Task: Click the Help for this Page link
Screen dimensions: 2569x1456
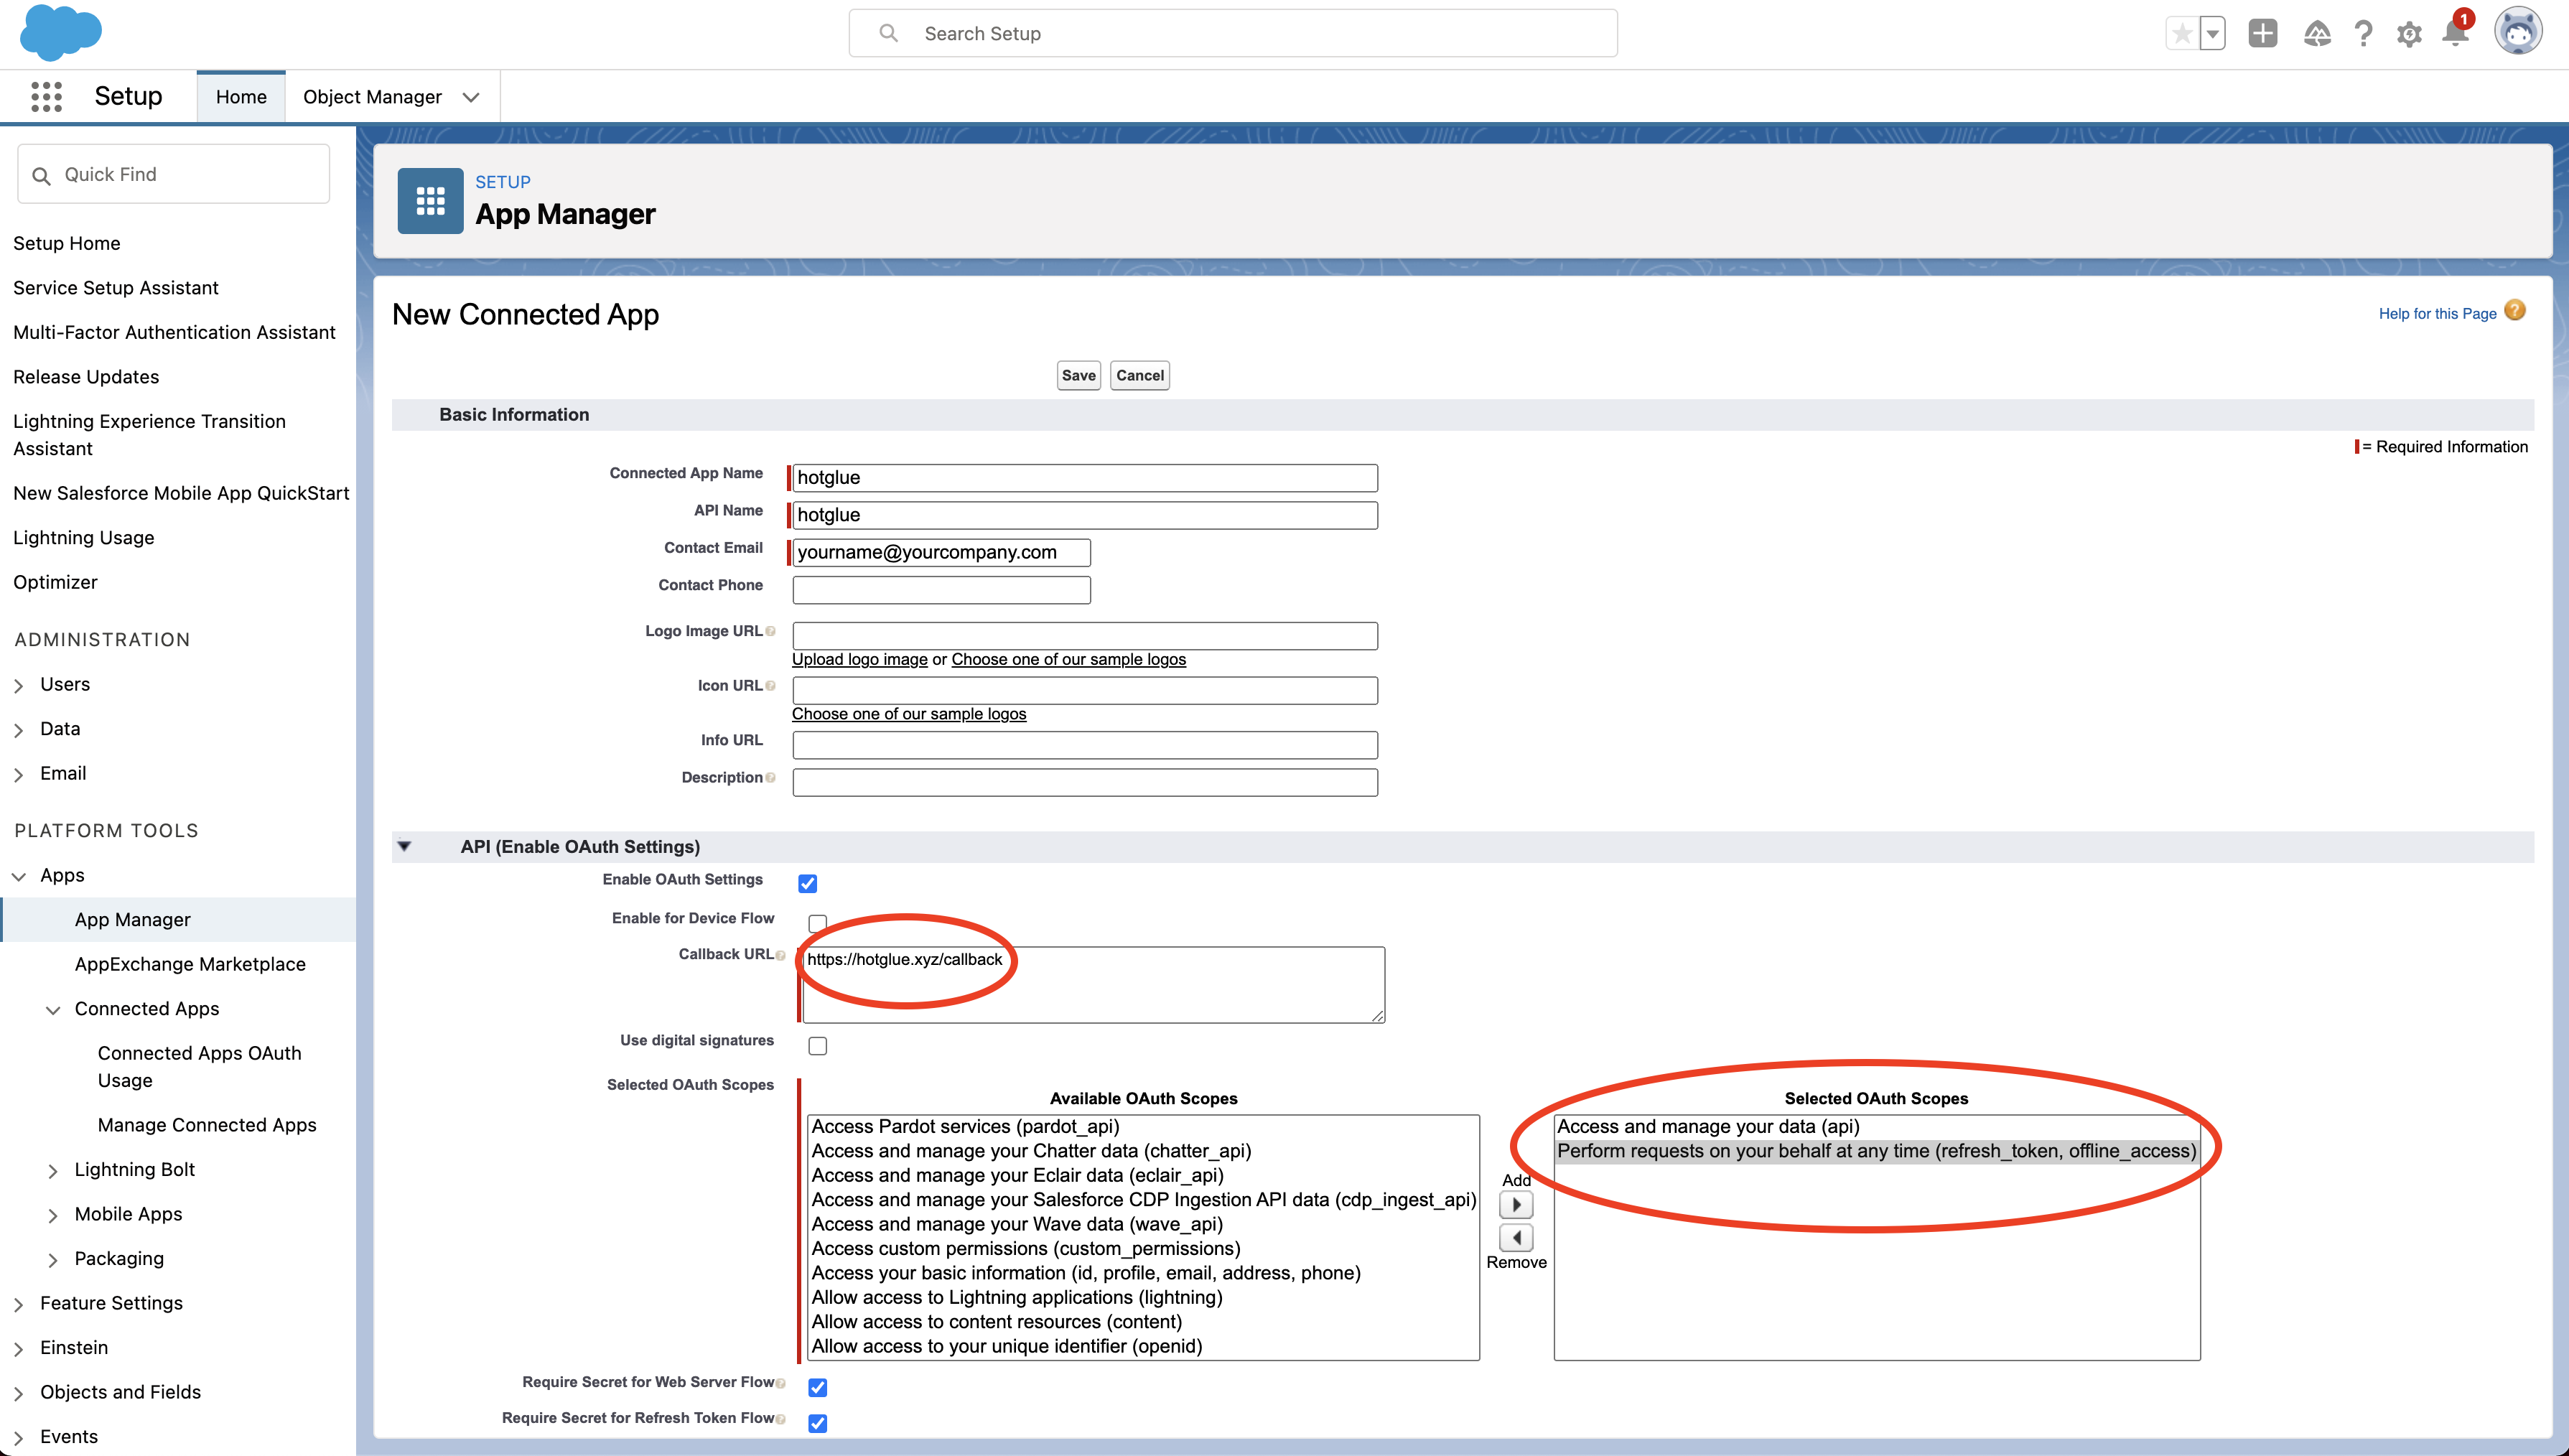Action: pyautogui.click(x=2437, y=313)
